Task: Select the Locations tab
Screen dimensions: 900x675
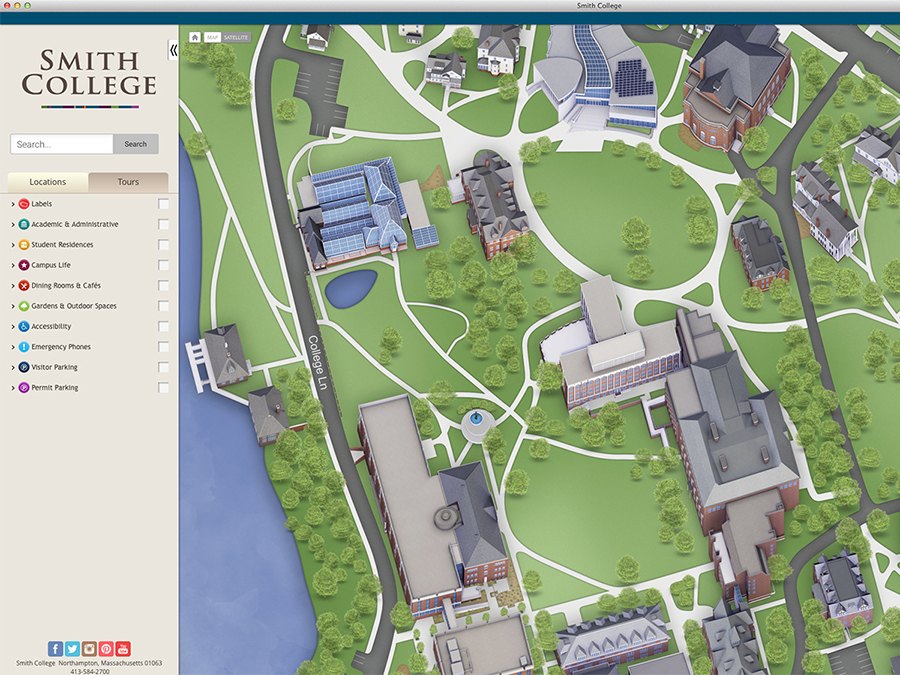Action: 48,182
